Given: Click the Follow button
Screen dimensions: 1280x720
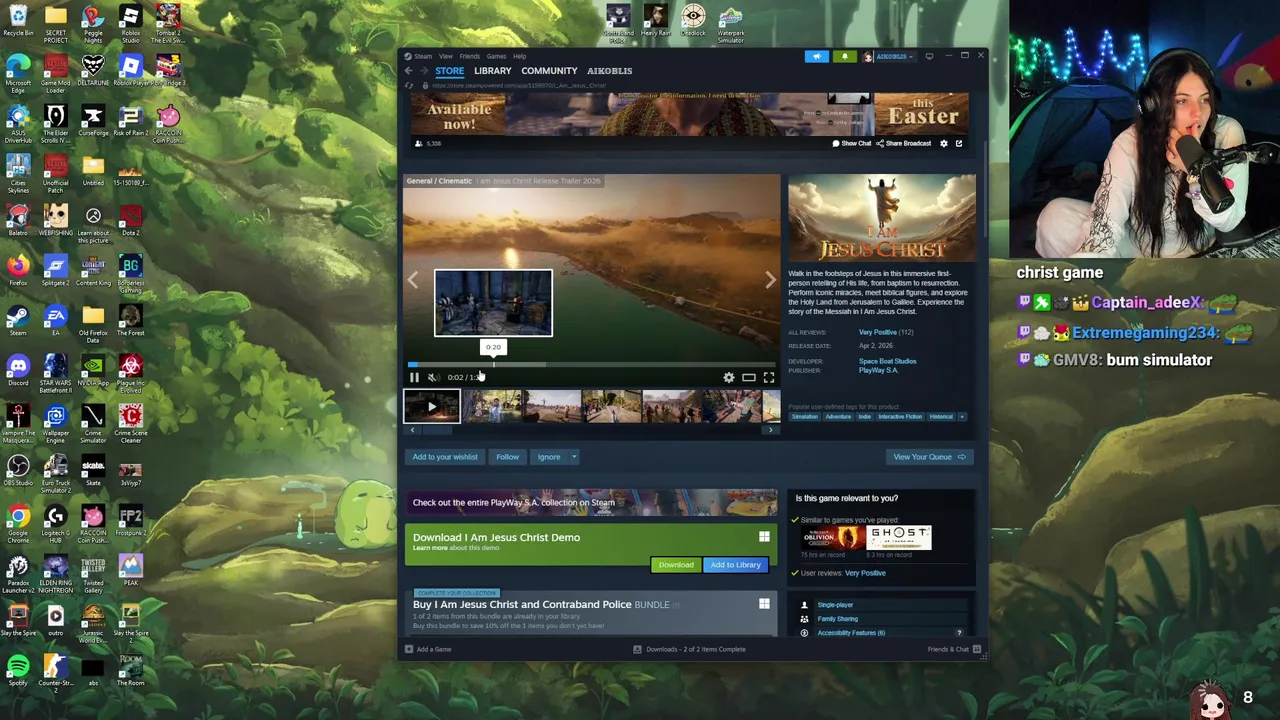Looking at the screenshot, I should tap(507, 457).
